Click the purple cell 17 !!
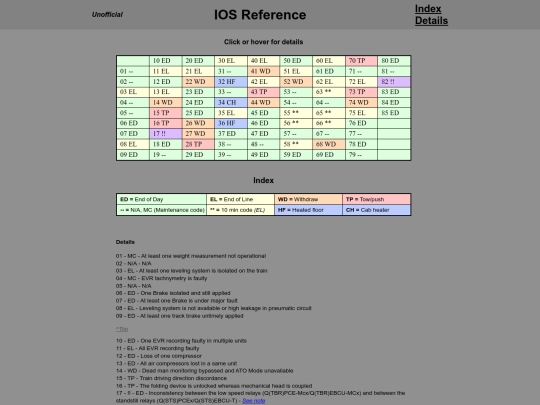This screenshot has height=405, width=540. [166, 134]
